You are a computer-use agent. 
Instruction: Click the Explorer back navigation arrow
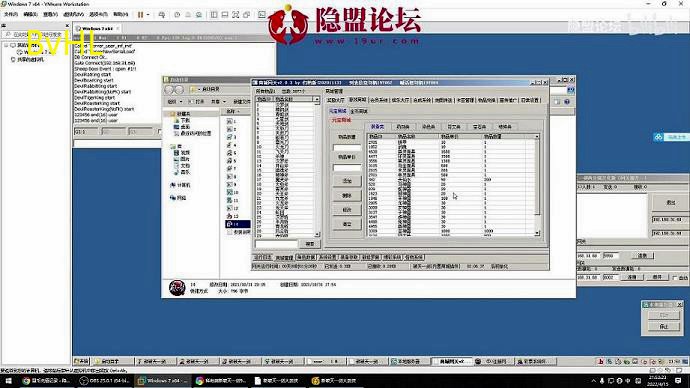pos(169,90)
